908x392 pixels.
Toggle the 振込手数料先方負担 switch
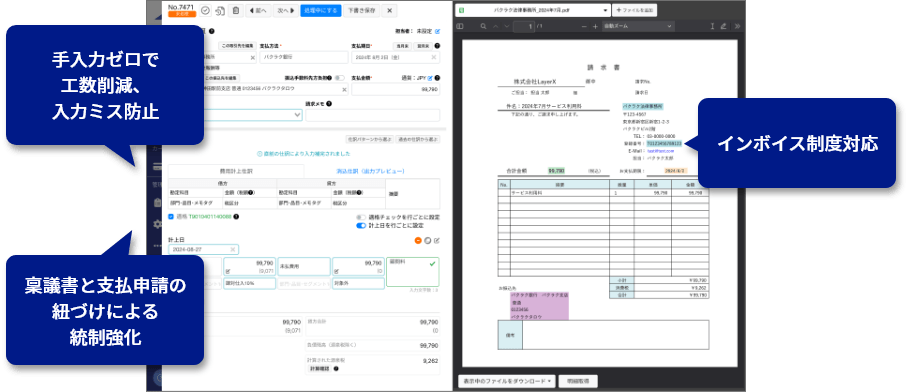[x=340, y=78]
